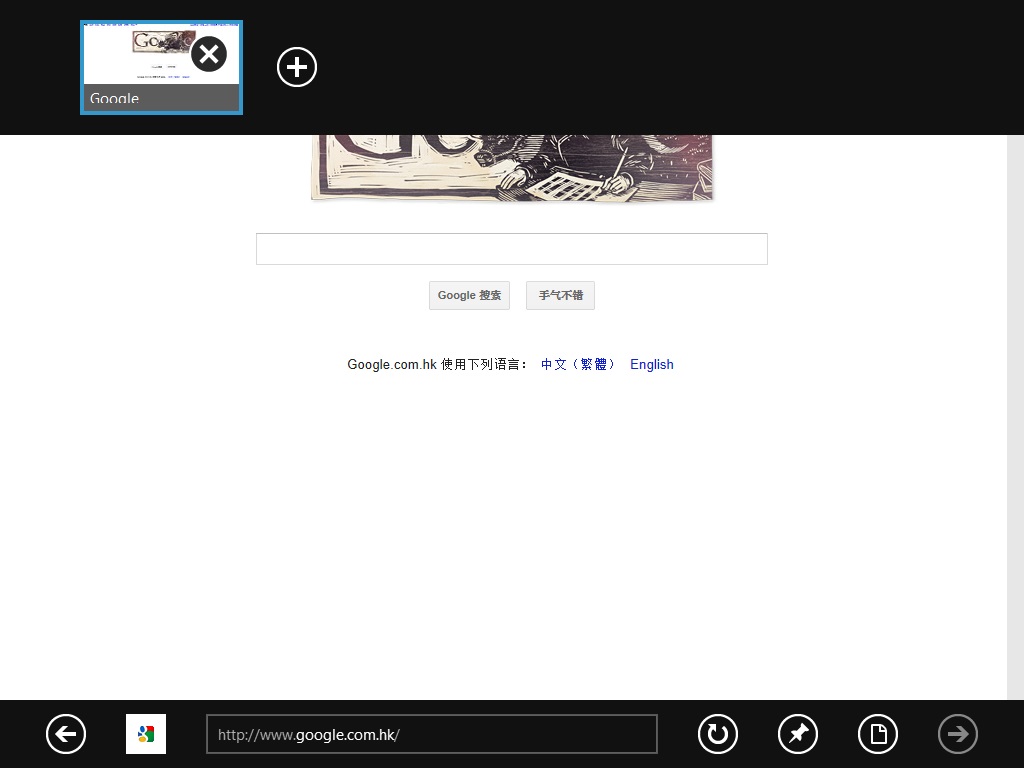Click the Google site favicon icon

click(x=146, y=734)
